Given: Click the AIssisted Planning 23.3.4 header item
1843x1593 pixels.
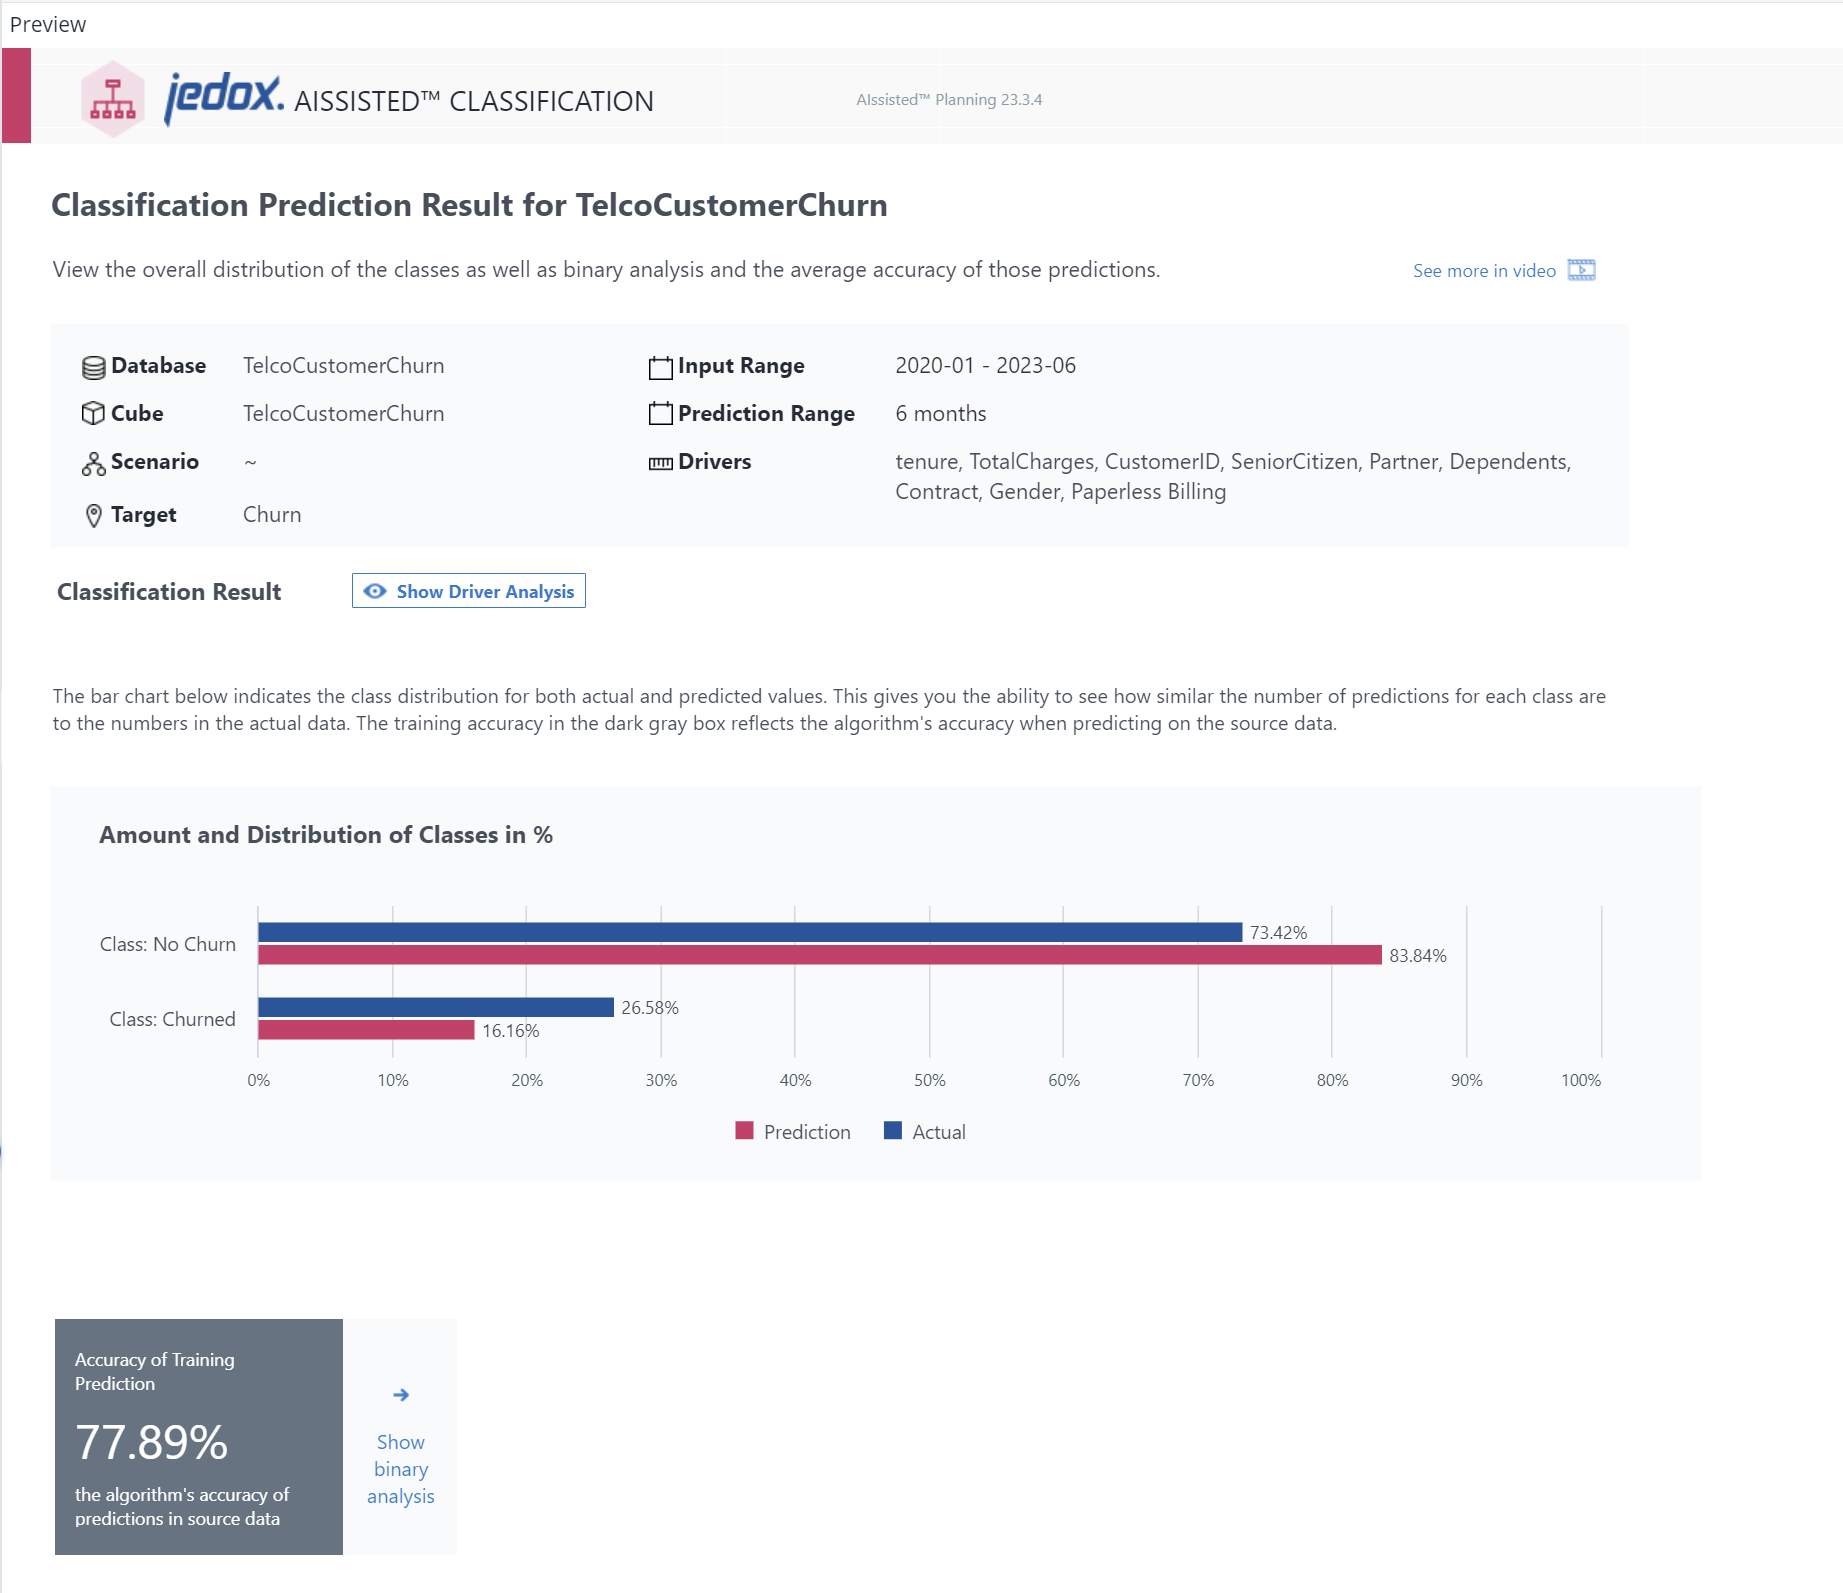Looking at the screenshot, I should tap(948, 99).
